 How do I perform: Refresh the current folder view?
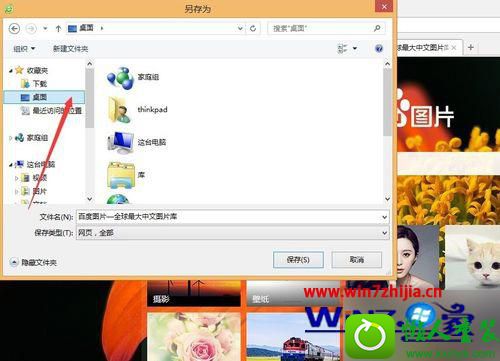click(x=253, y=29)
